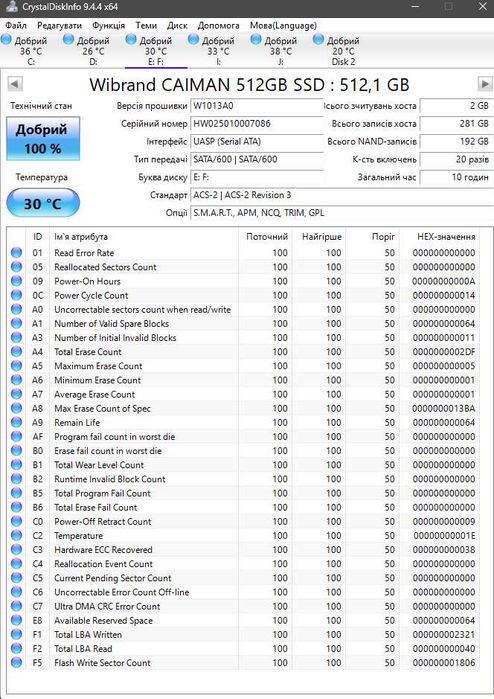Click status icon of Total Erase Count
494x699 pixels.
pyautogui.click(x=16, y=352)
